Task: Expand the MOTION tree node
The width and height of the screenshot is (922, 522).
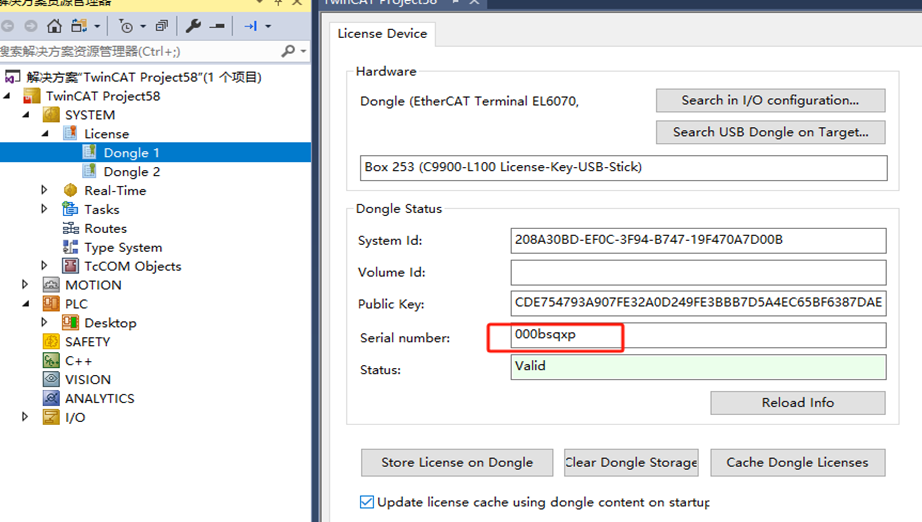Action: pos(25,285)
